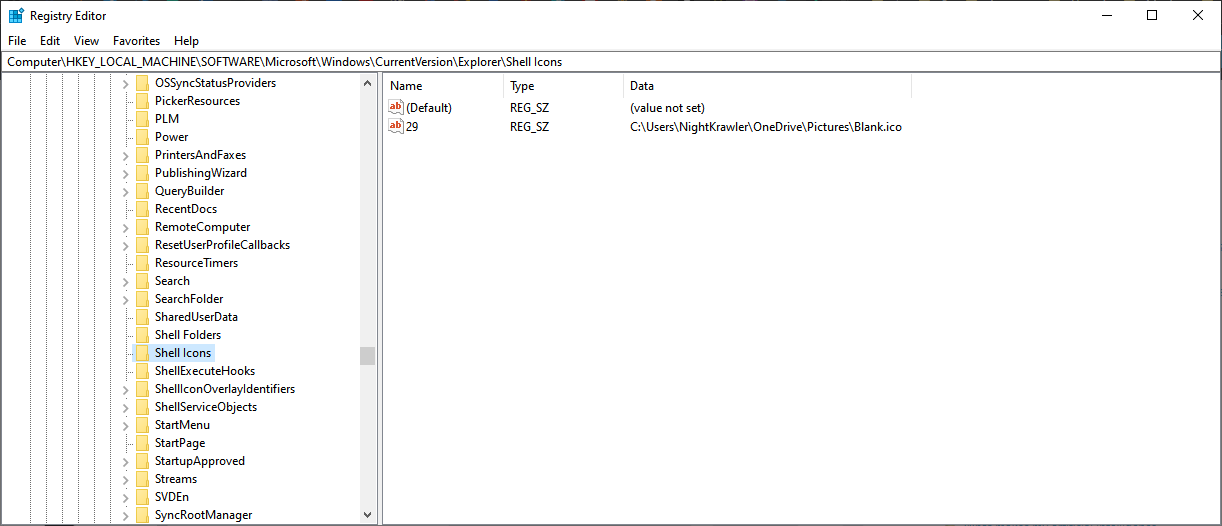Viewport: 1222px width, 526px height.
Task: Expand the RemoteComputer key
Action: coord(126,227)
